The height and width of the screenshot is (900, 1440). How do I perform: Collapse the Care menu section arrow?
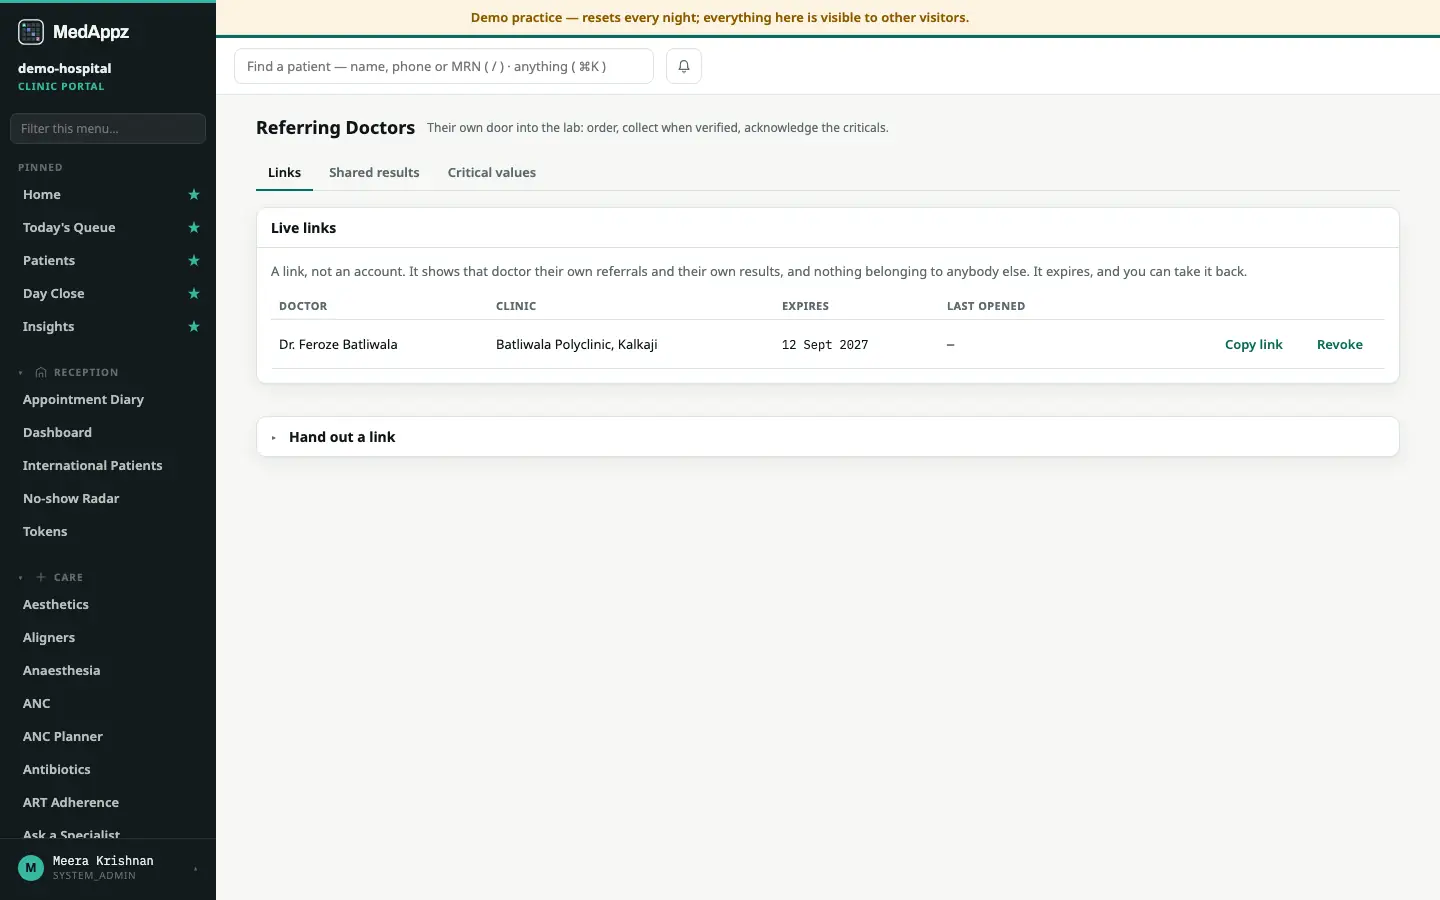pos(21,577)
